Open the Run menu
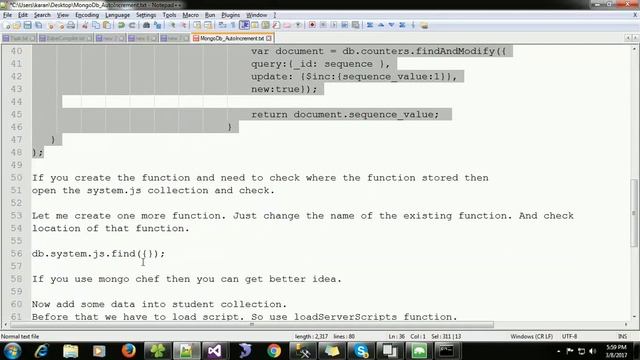Screen dimensions: 640x360 (x=210, y=15)
